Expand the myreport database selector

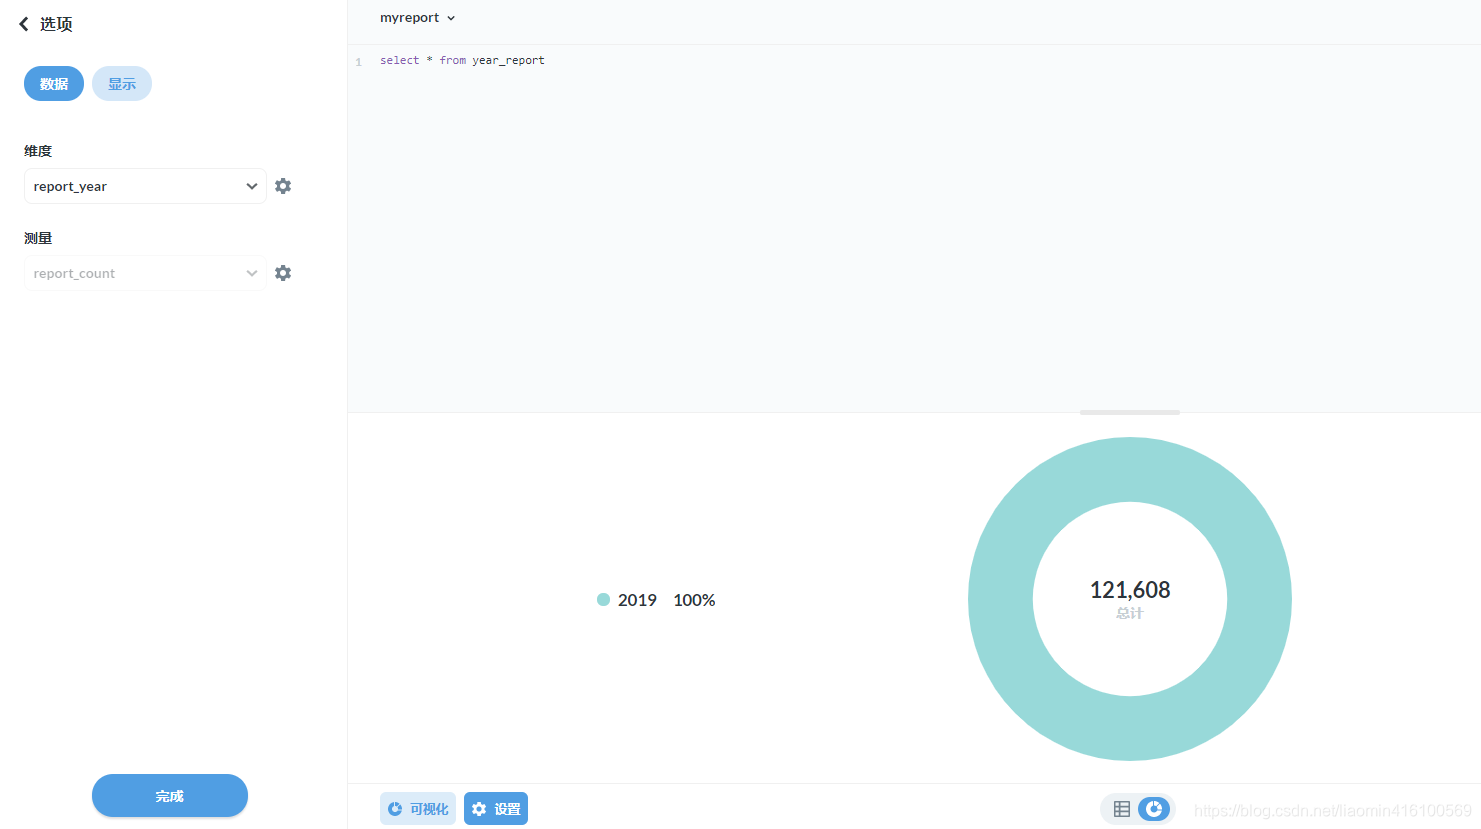tap(417, 18)
